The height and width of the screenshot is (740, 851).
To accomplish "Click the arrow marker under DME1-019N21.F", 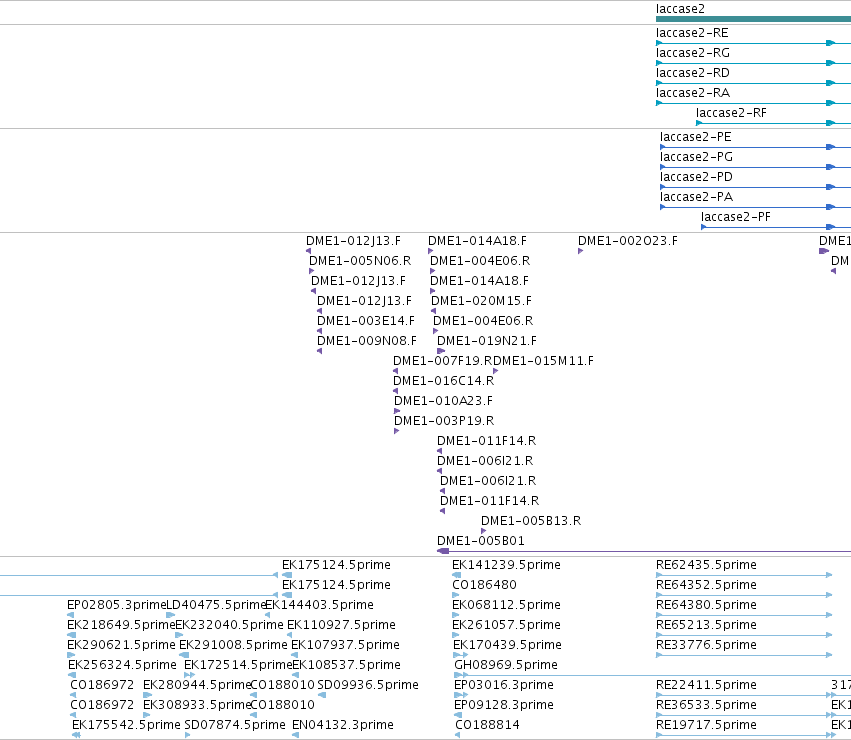I will click(441, 351).
